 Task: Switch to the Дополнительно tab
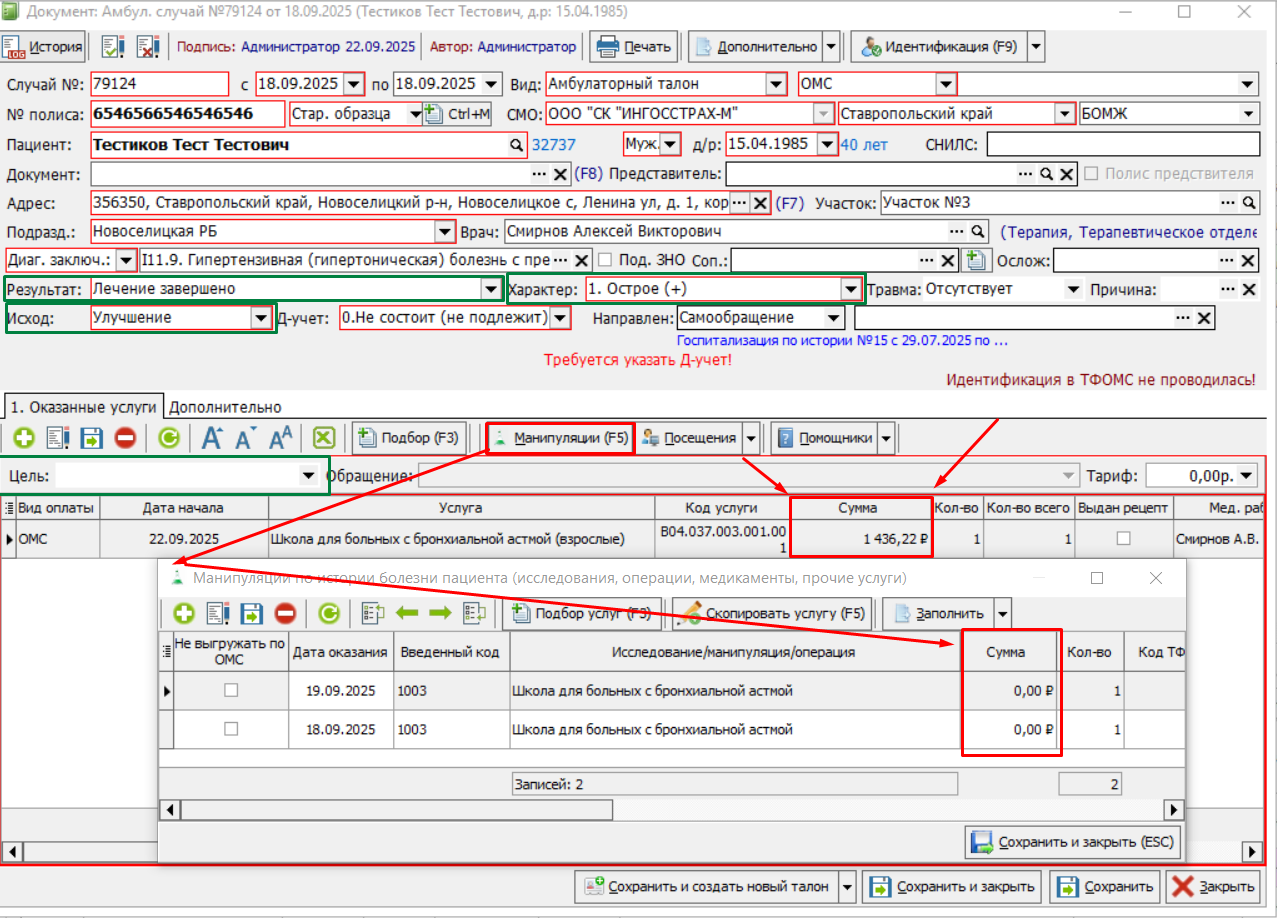(x=224, y=407)
